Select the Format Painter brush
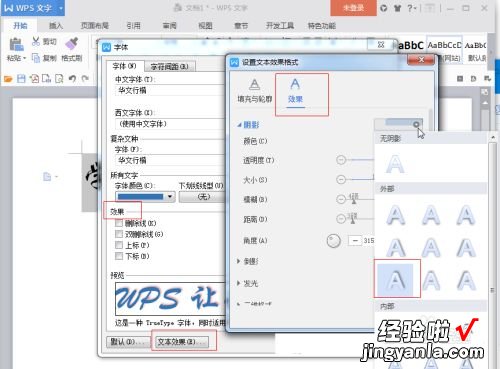The height and width of the screenshot is (369, 500). coord(72,43)
